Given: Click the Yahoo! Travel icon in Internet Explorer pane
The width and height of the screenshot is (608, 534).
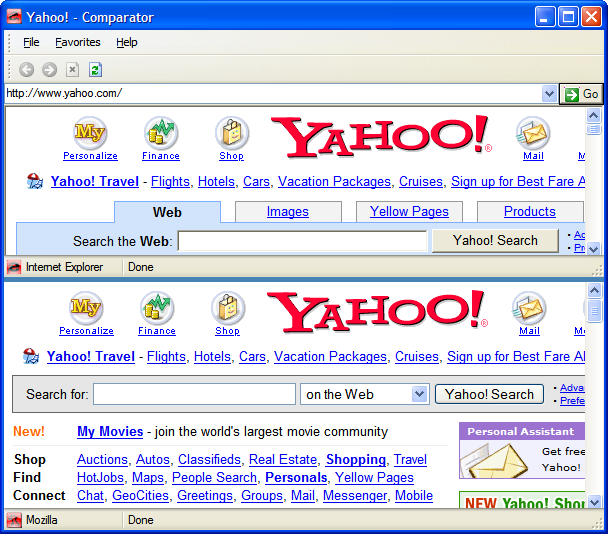Looking at the screenshot, I should coord(35,181).
